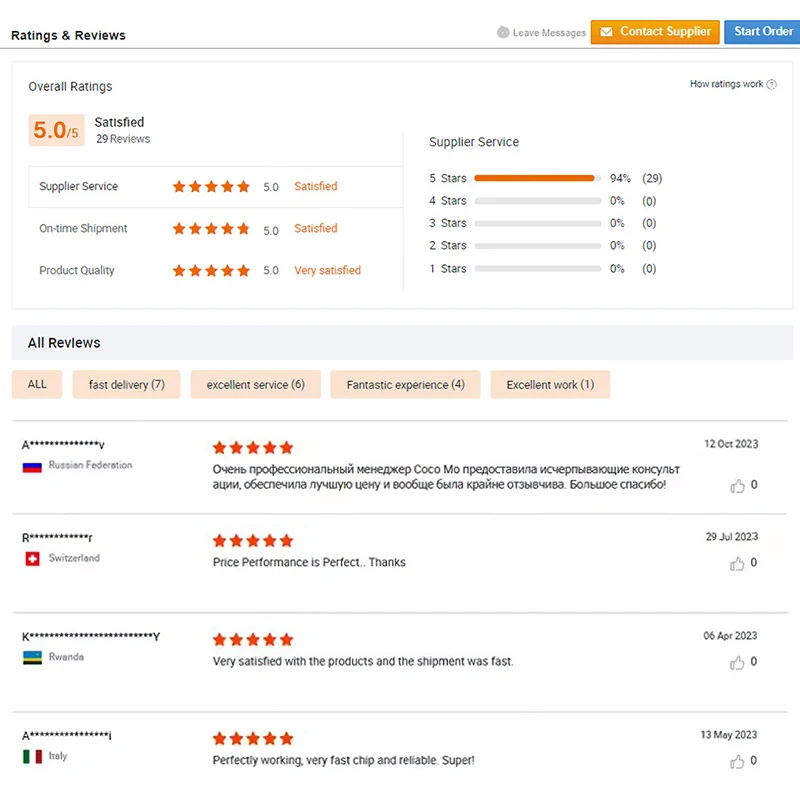The width and height of the screenshot is (800, 800).
Task: Open the How ratings work link
Action: tap(726, 85)
